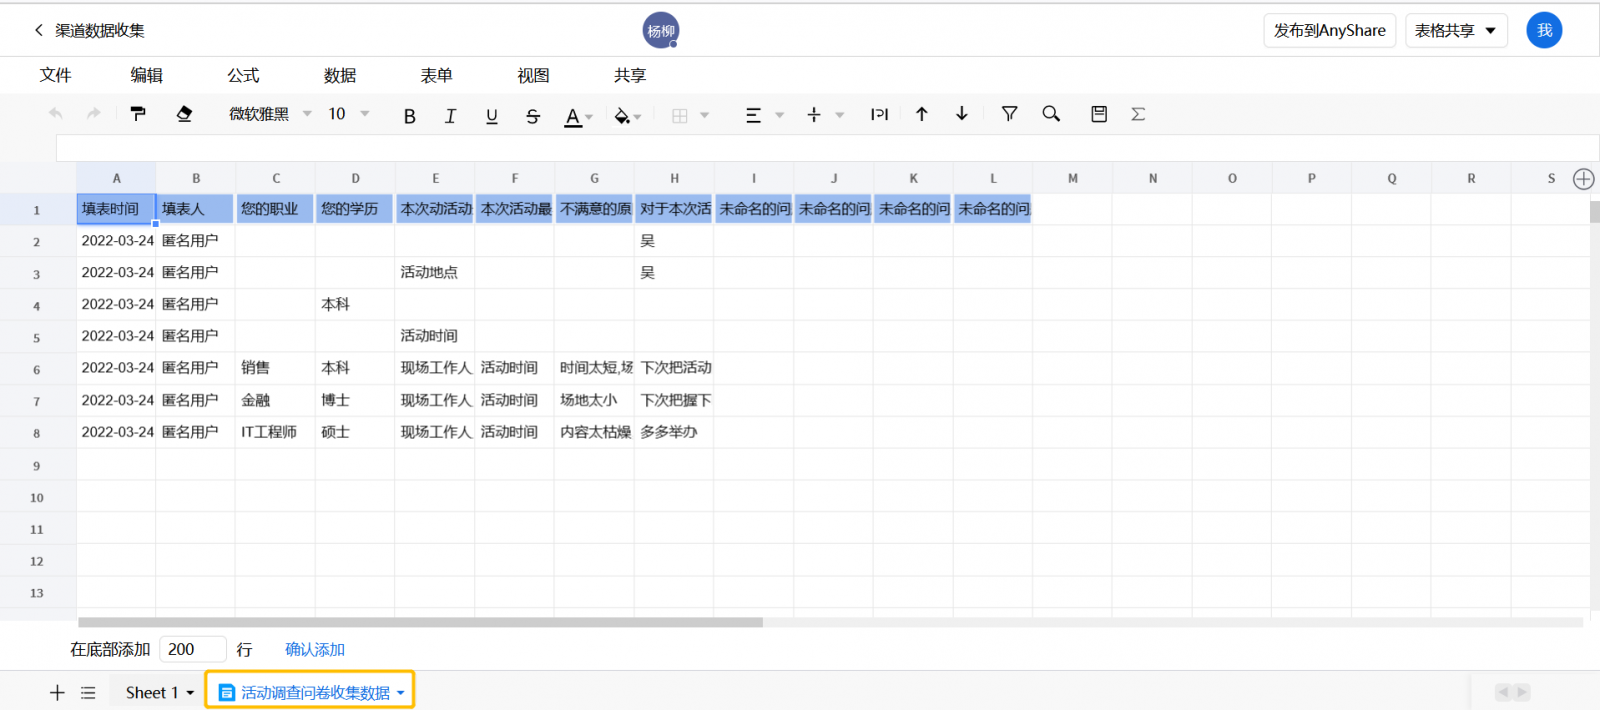Click the format painter icon

138,114
